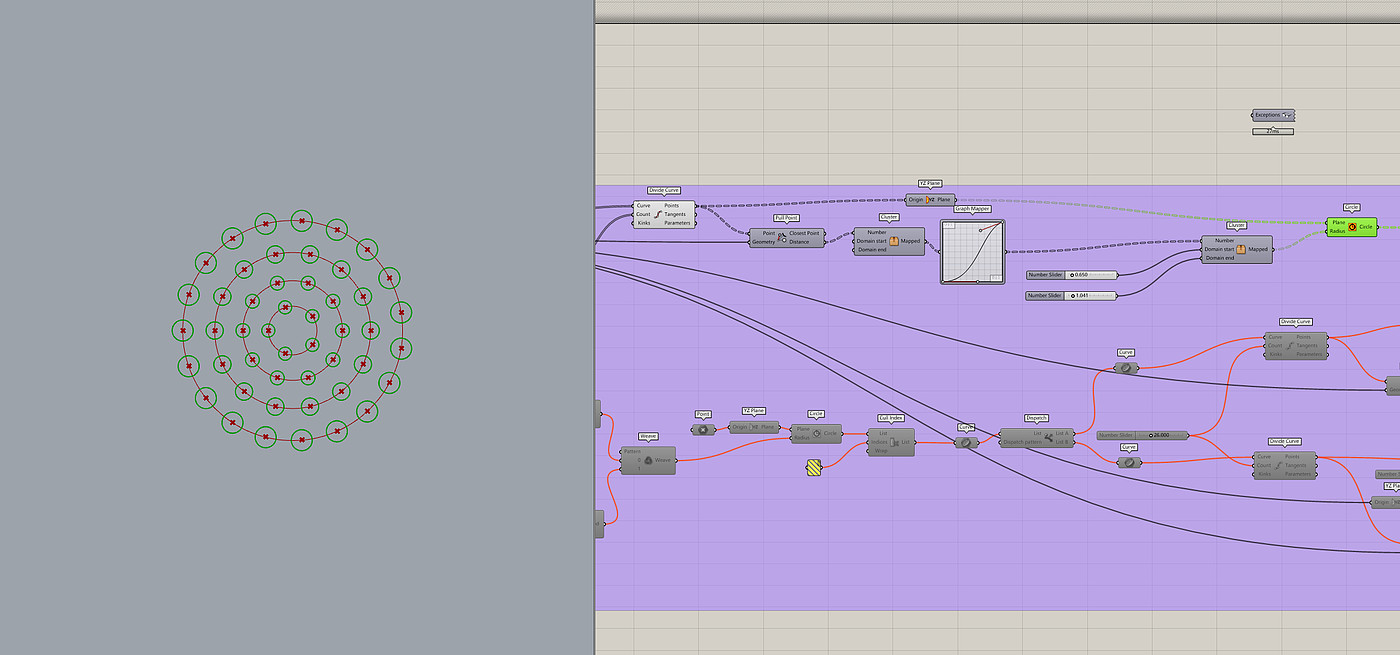Click the Origin input on the top YZ Plane

pyautogui.click(x=916, y=200)
